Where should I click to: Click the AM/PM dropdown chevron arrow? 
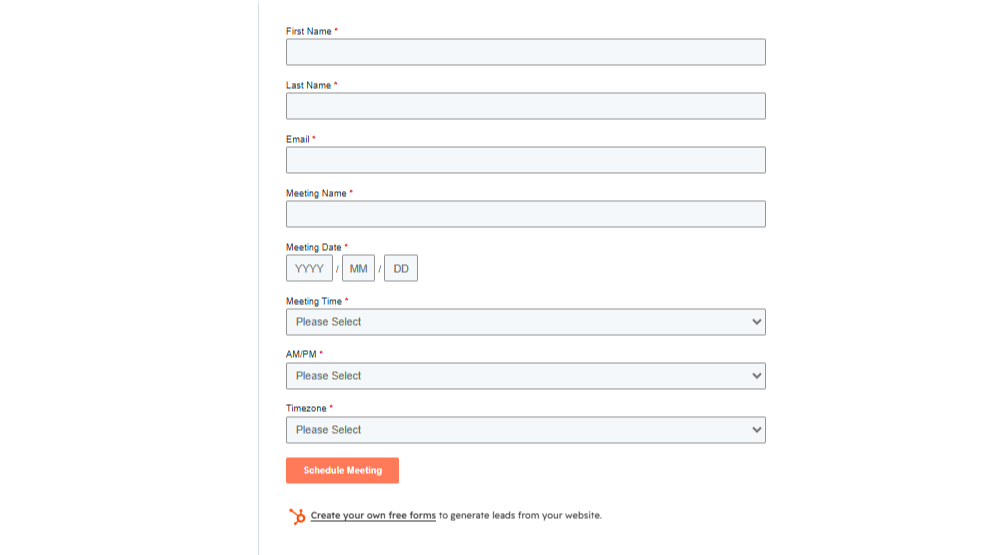pos(756,376)
